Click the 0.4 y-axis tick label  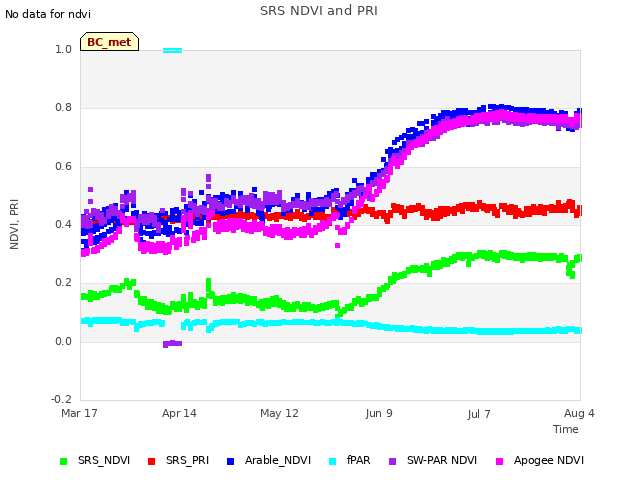point(63,224)
